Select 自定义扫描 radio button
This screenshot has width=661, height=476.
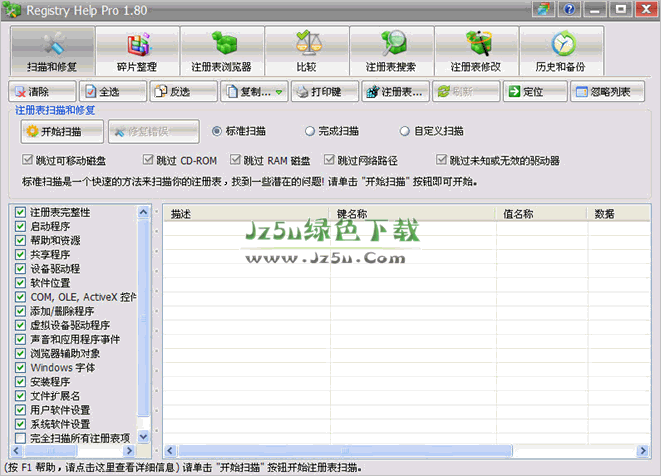coord(404,131)
